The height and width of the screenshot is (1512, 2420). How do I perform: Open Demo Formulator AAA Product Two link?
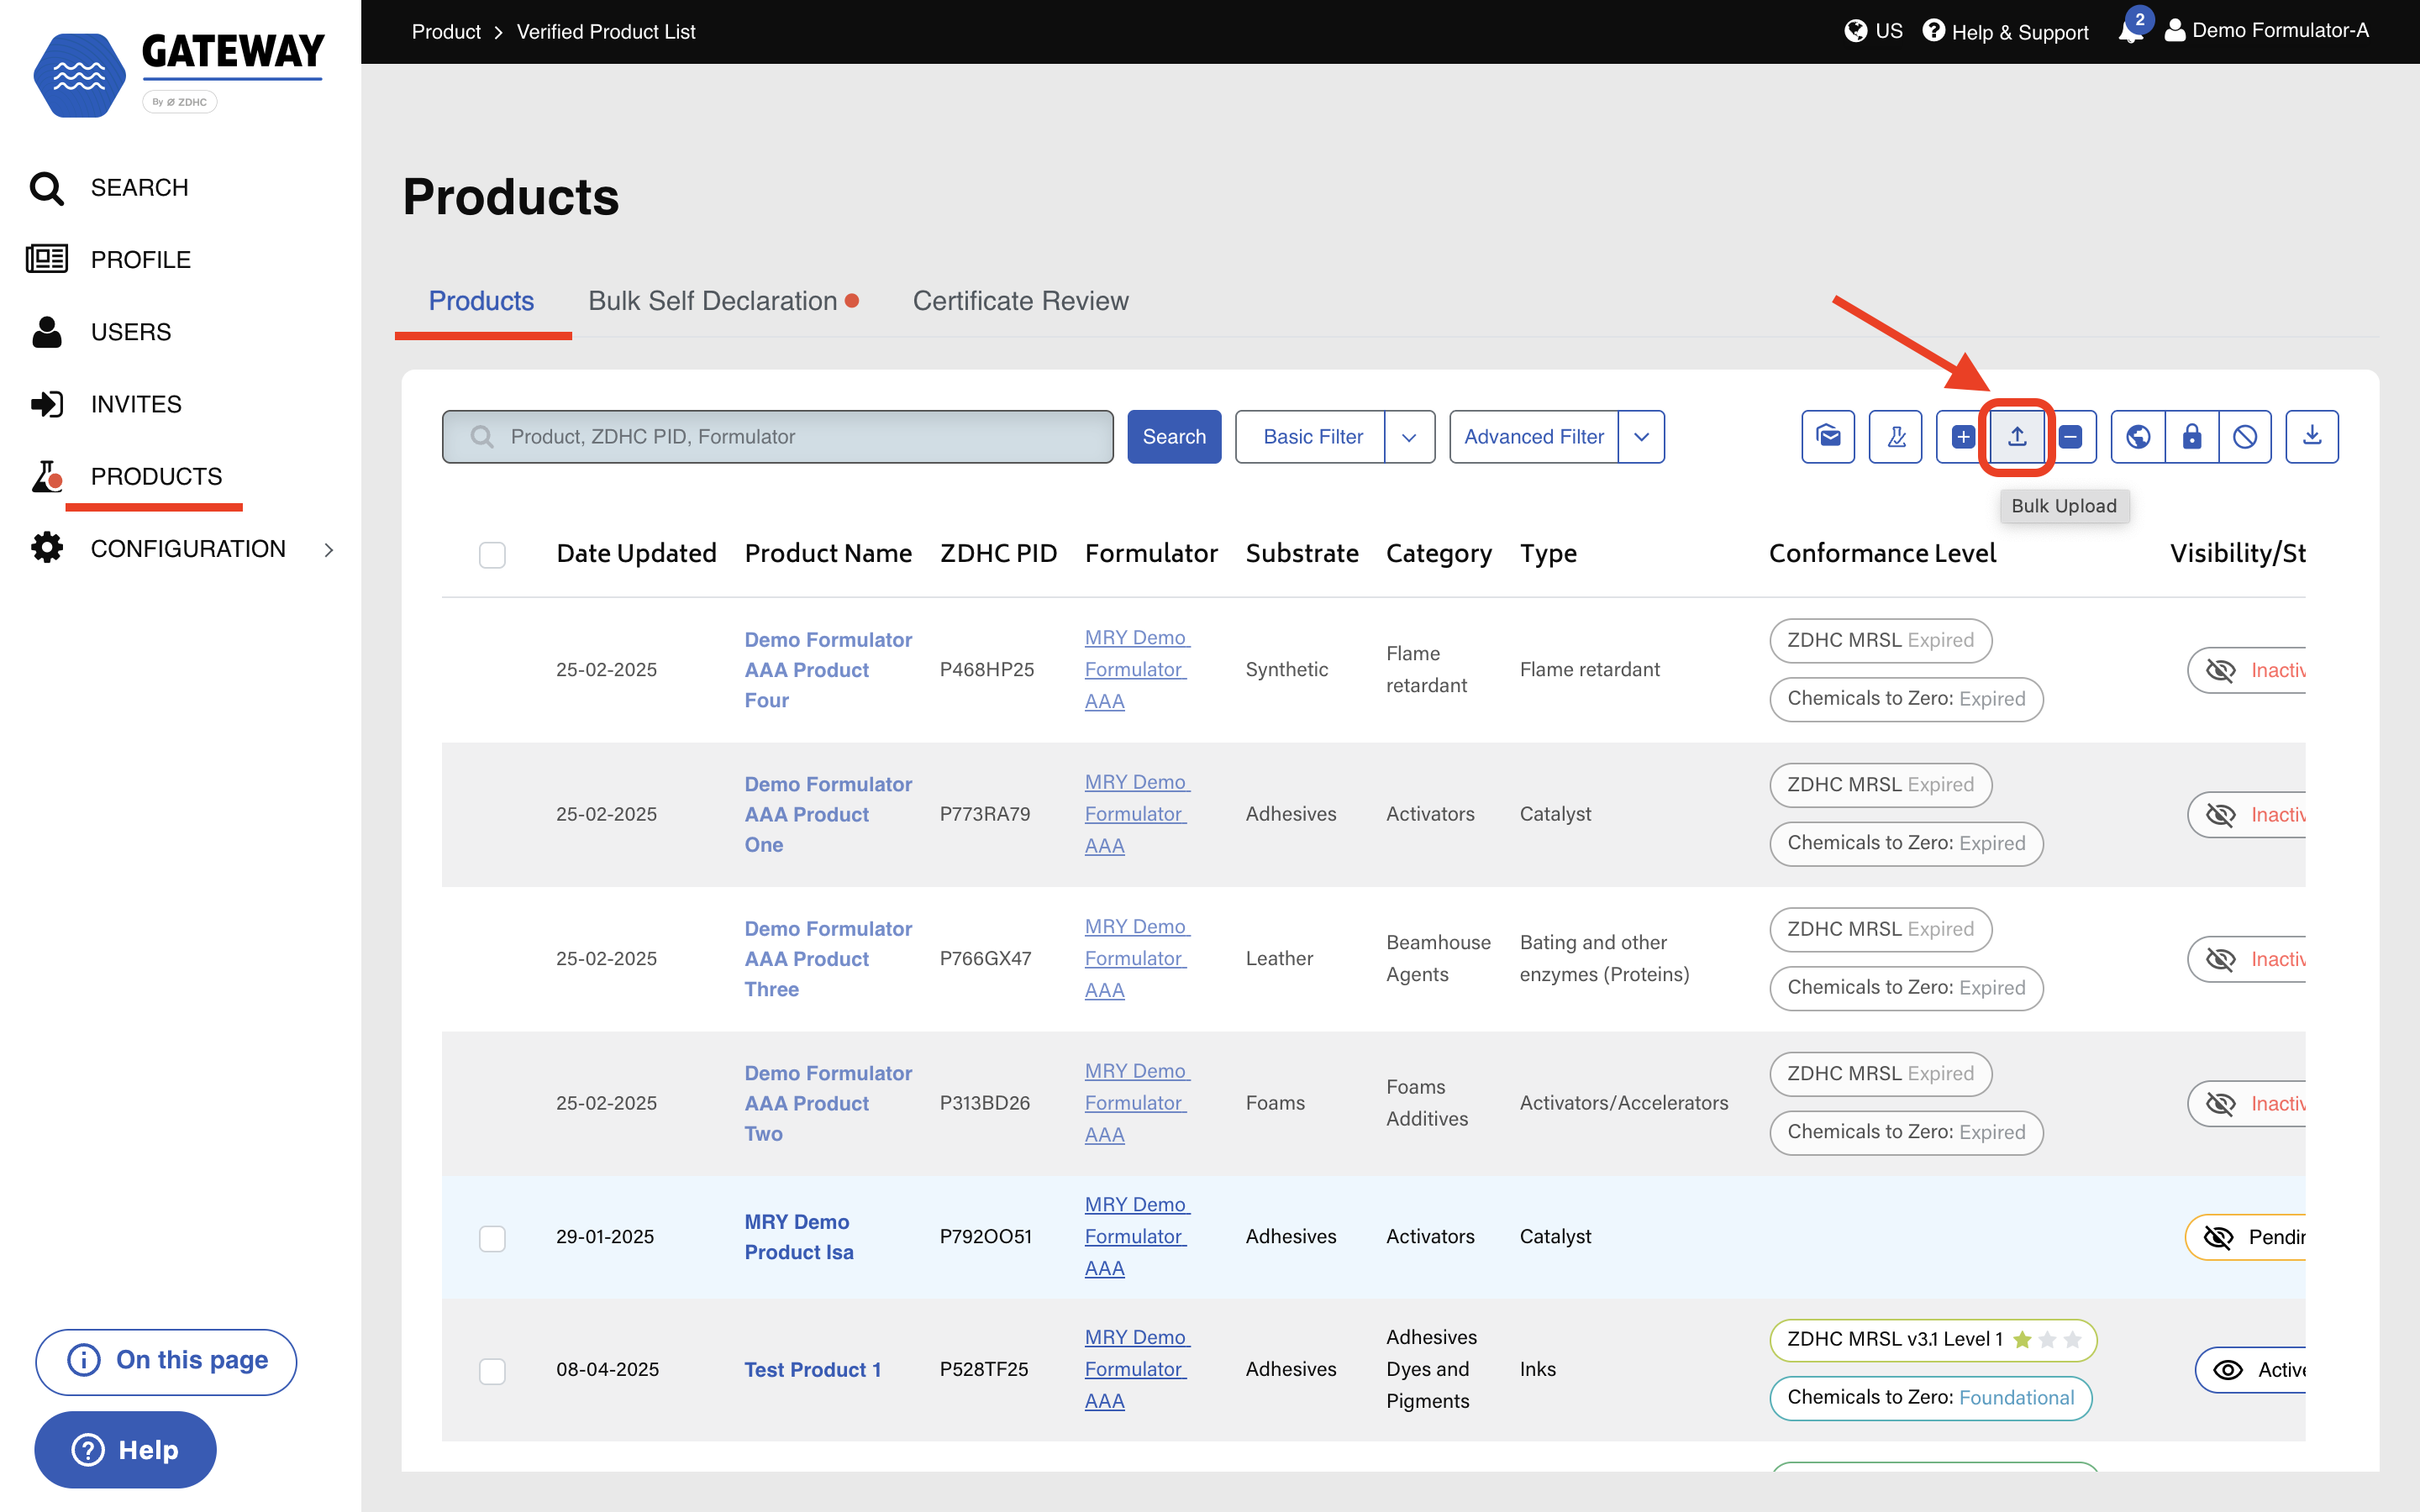click(x=828, y=1103)
